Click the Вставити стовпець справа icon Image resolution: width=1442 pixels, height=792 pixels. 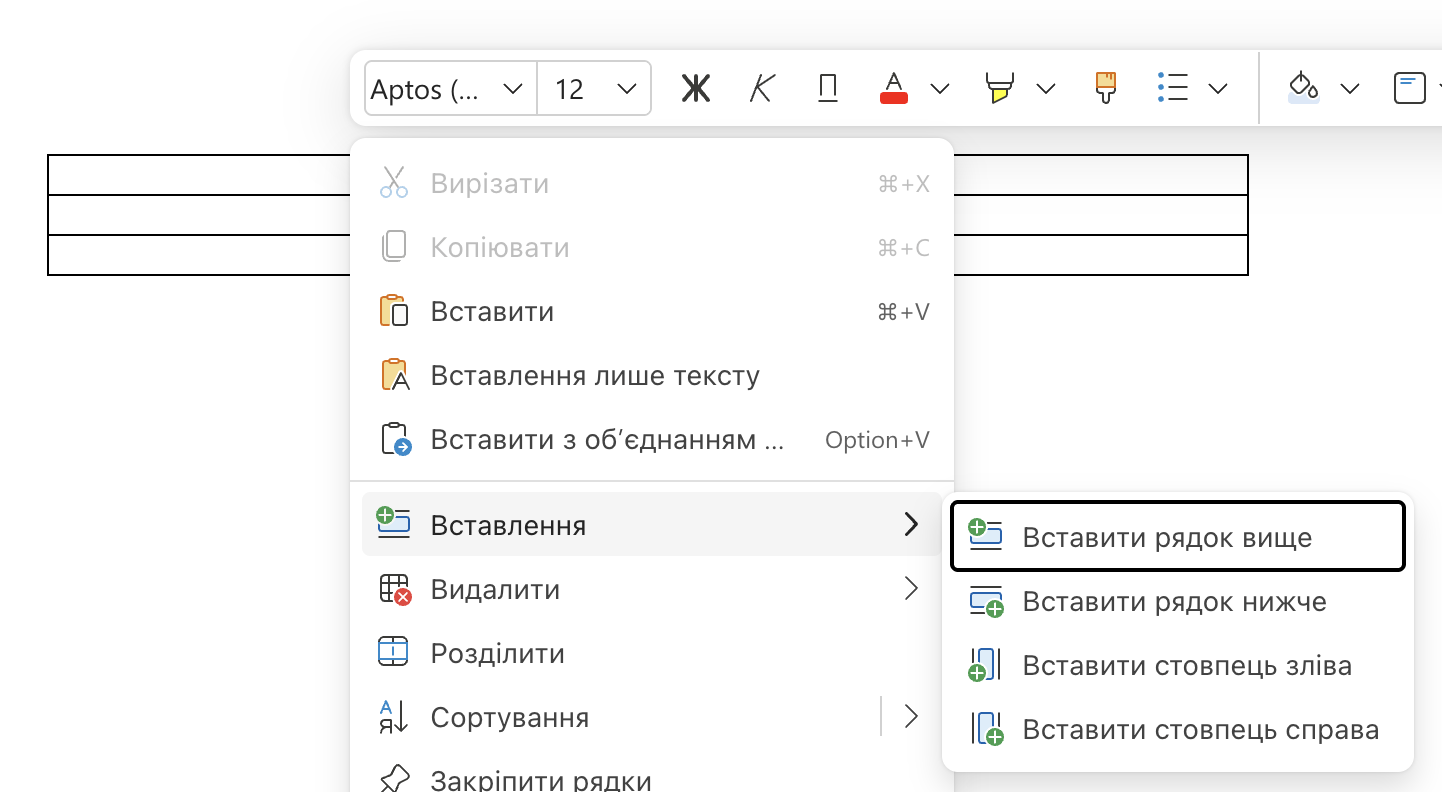point(986,730)
